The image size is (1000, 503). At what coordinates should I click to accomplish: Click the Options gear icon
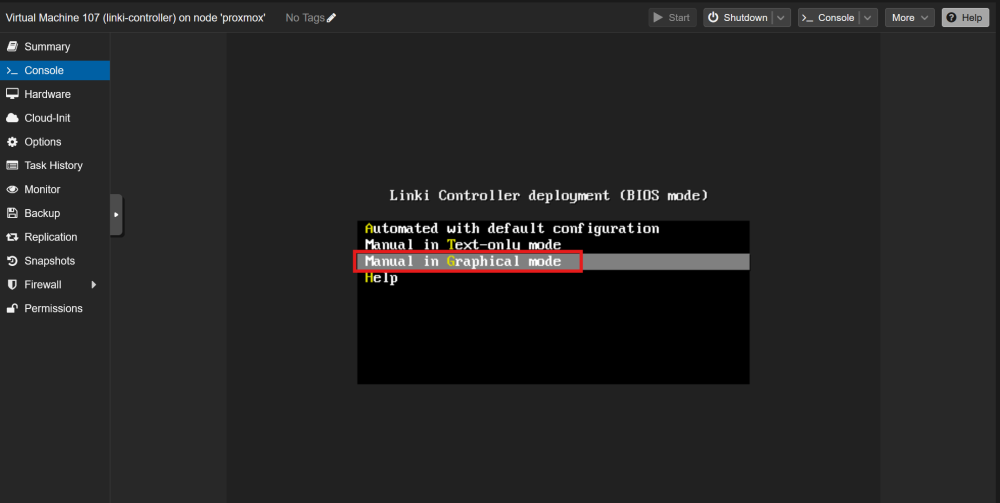(12, 142)
